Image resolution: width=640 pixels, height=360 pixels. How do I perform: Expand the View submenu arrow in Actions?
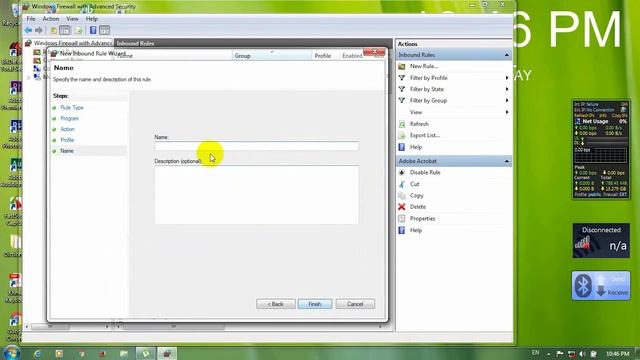507,112
